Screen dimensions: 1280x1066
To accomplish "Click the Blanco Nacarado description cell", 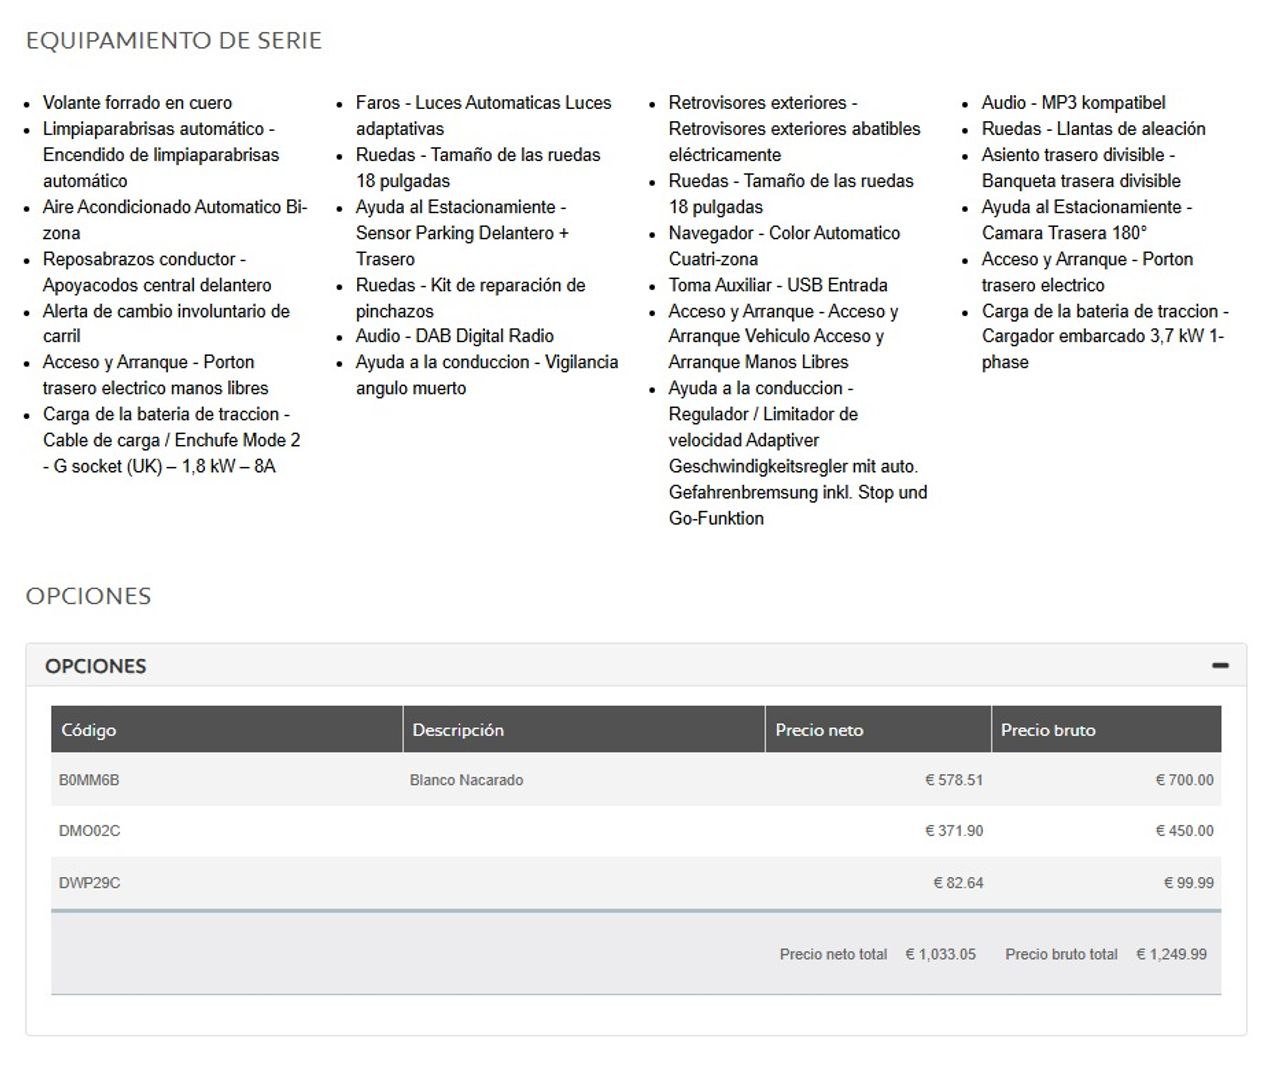I will coord(466,780).
